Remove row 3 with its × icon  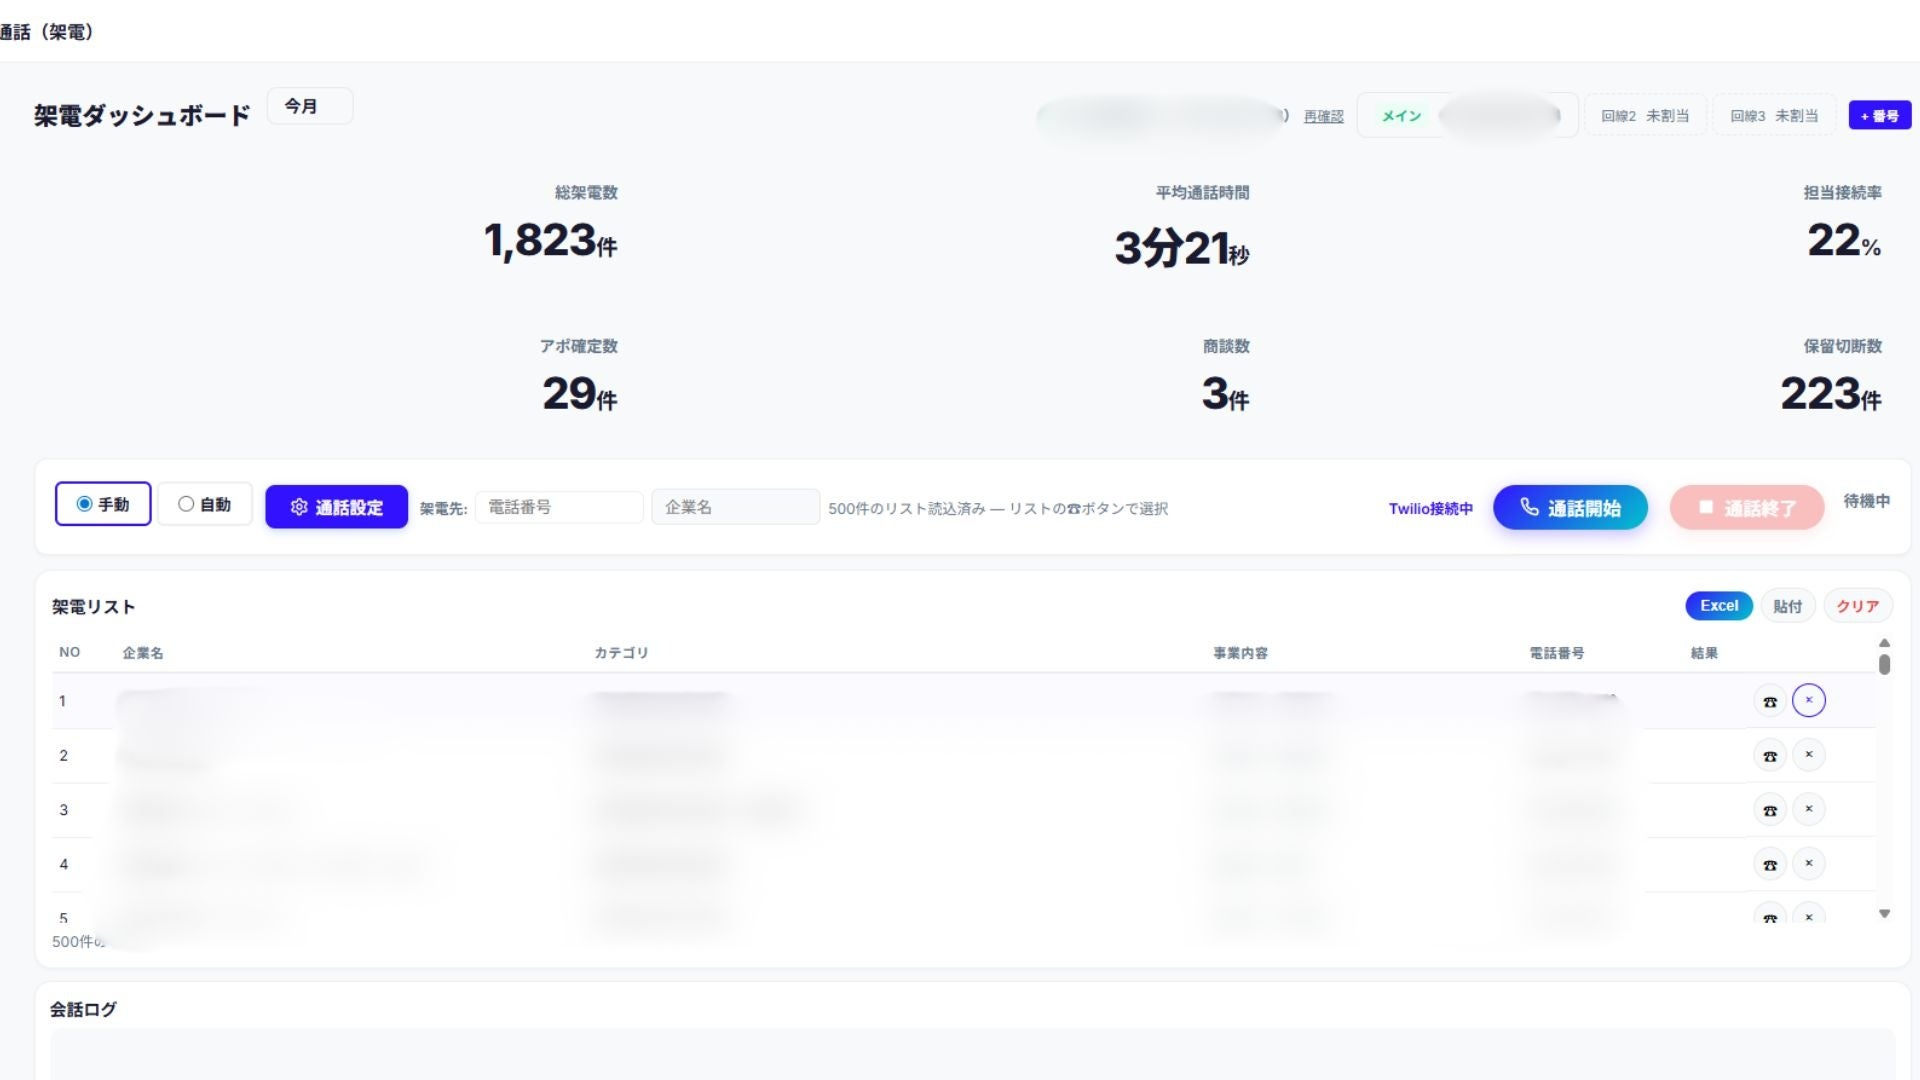(x=1808, y=809)
